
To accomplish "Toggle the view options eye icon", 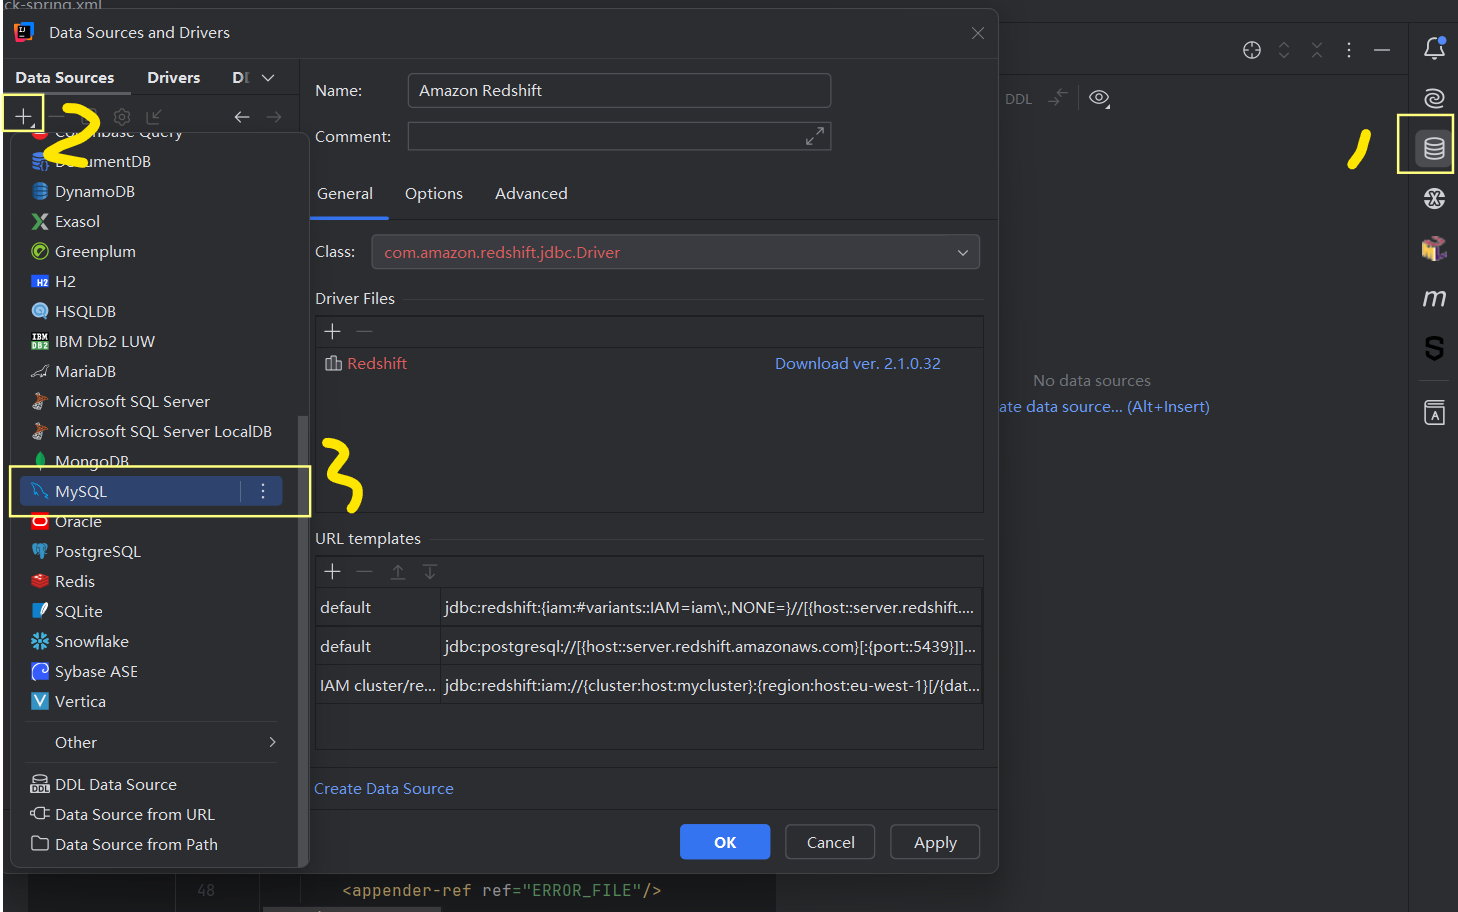I will point(1099,98).
